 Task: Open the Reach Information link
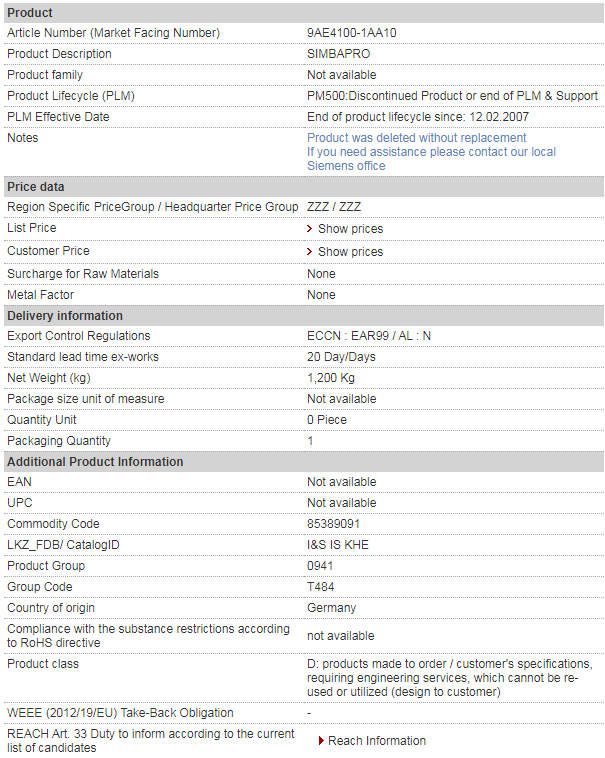377,741
